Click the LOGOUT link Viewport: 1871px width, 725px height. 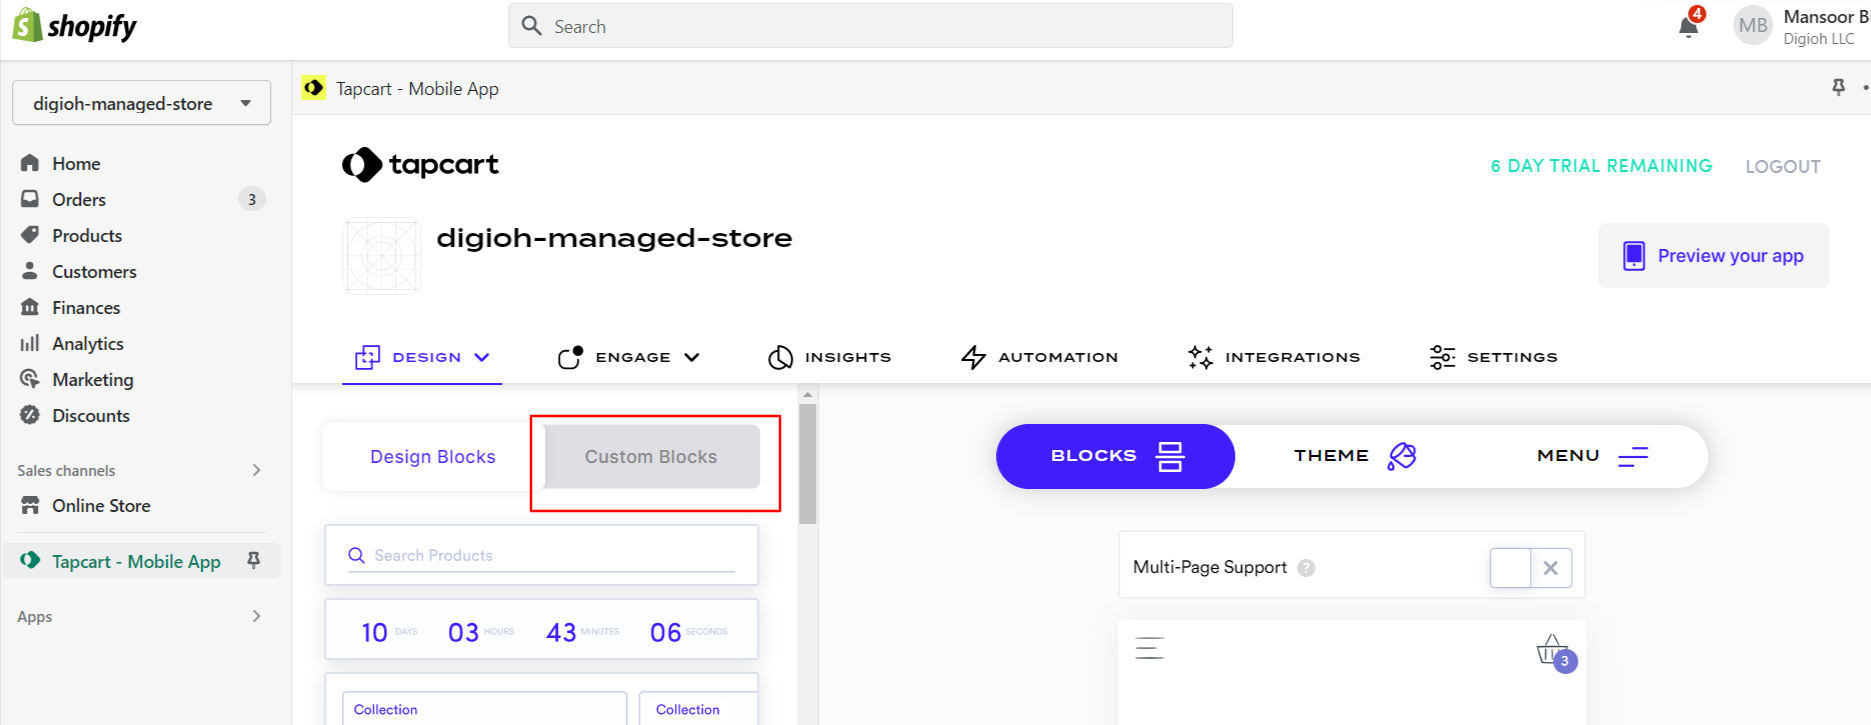pyautogui.click(x=1783, y=166)
